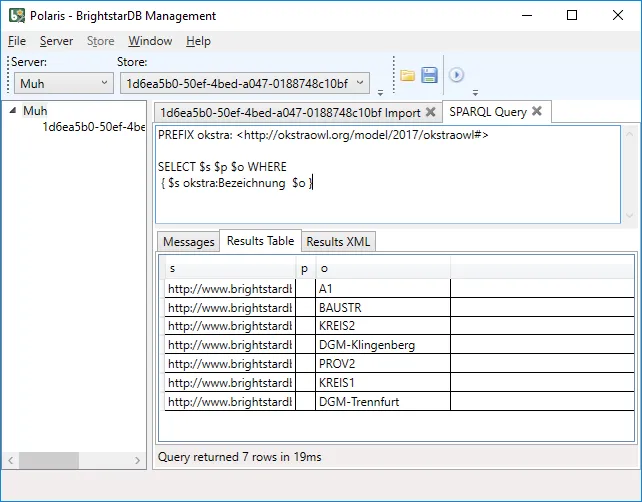Click the p column header
642x502 pixels.
click(x=305, y=269)
